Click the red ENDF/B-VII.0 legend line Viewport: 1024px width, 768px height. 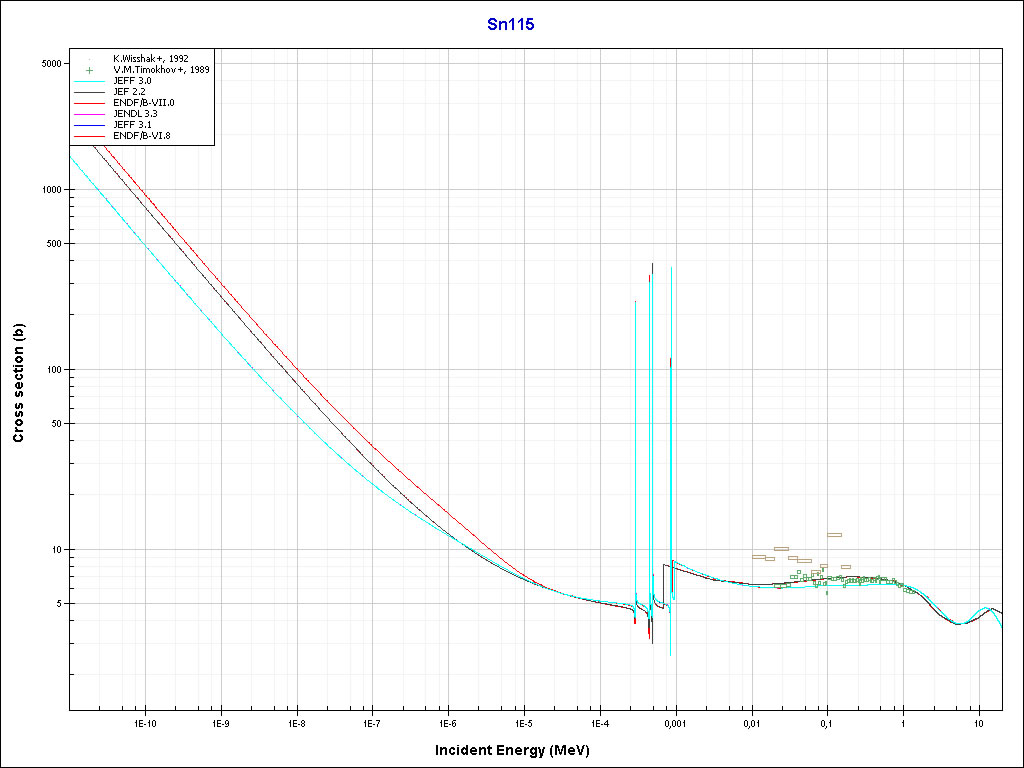(91, 103)
